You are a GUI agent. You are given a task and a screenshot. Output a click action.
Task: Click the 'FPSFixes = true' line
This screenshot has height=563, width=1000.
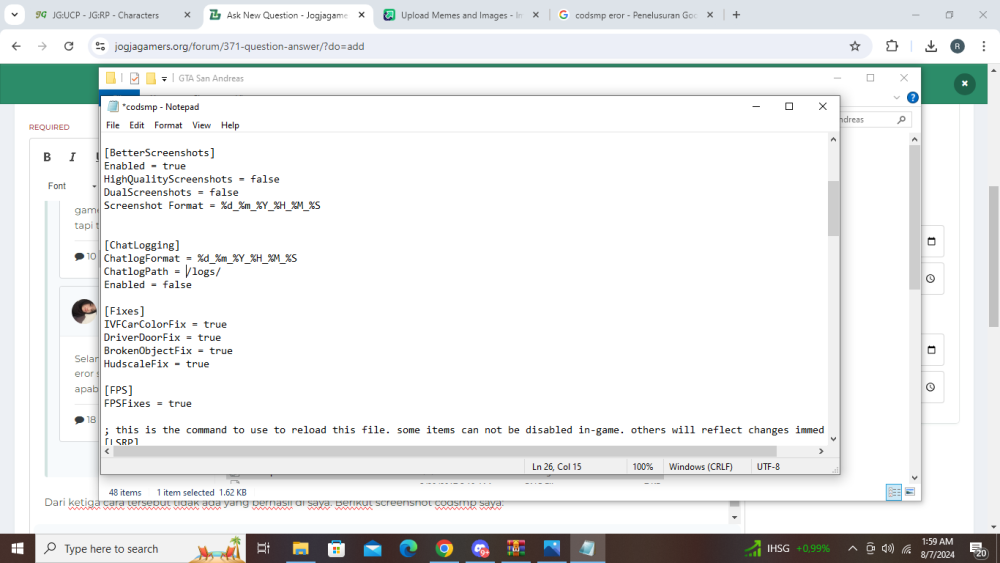(148, 404)
